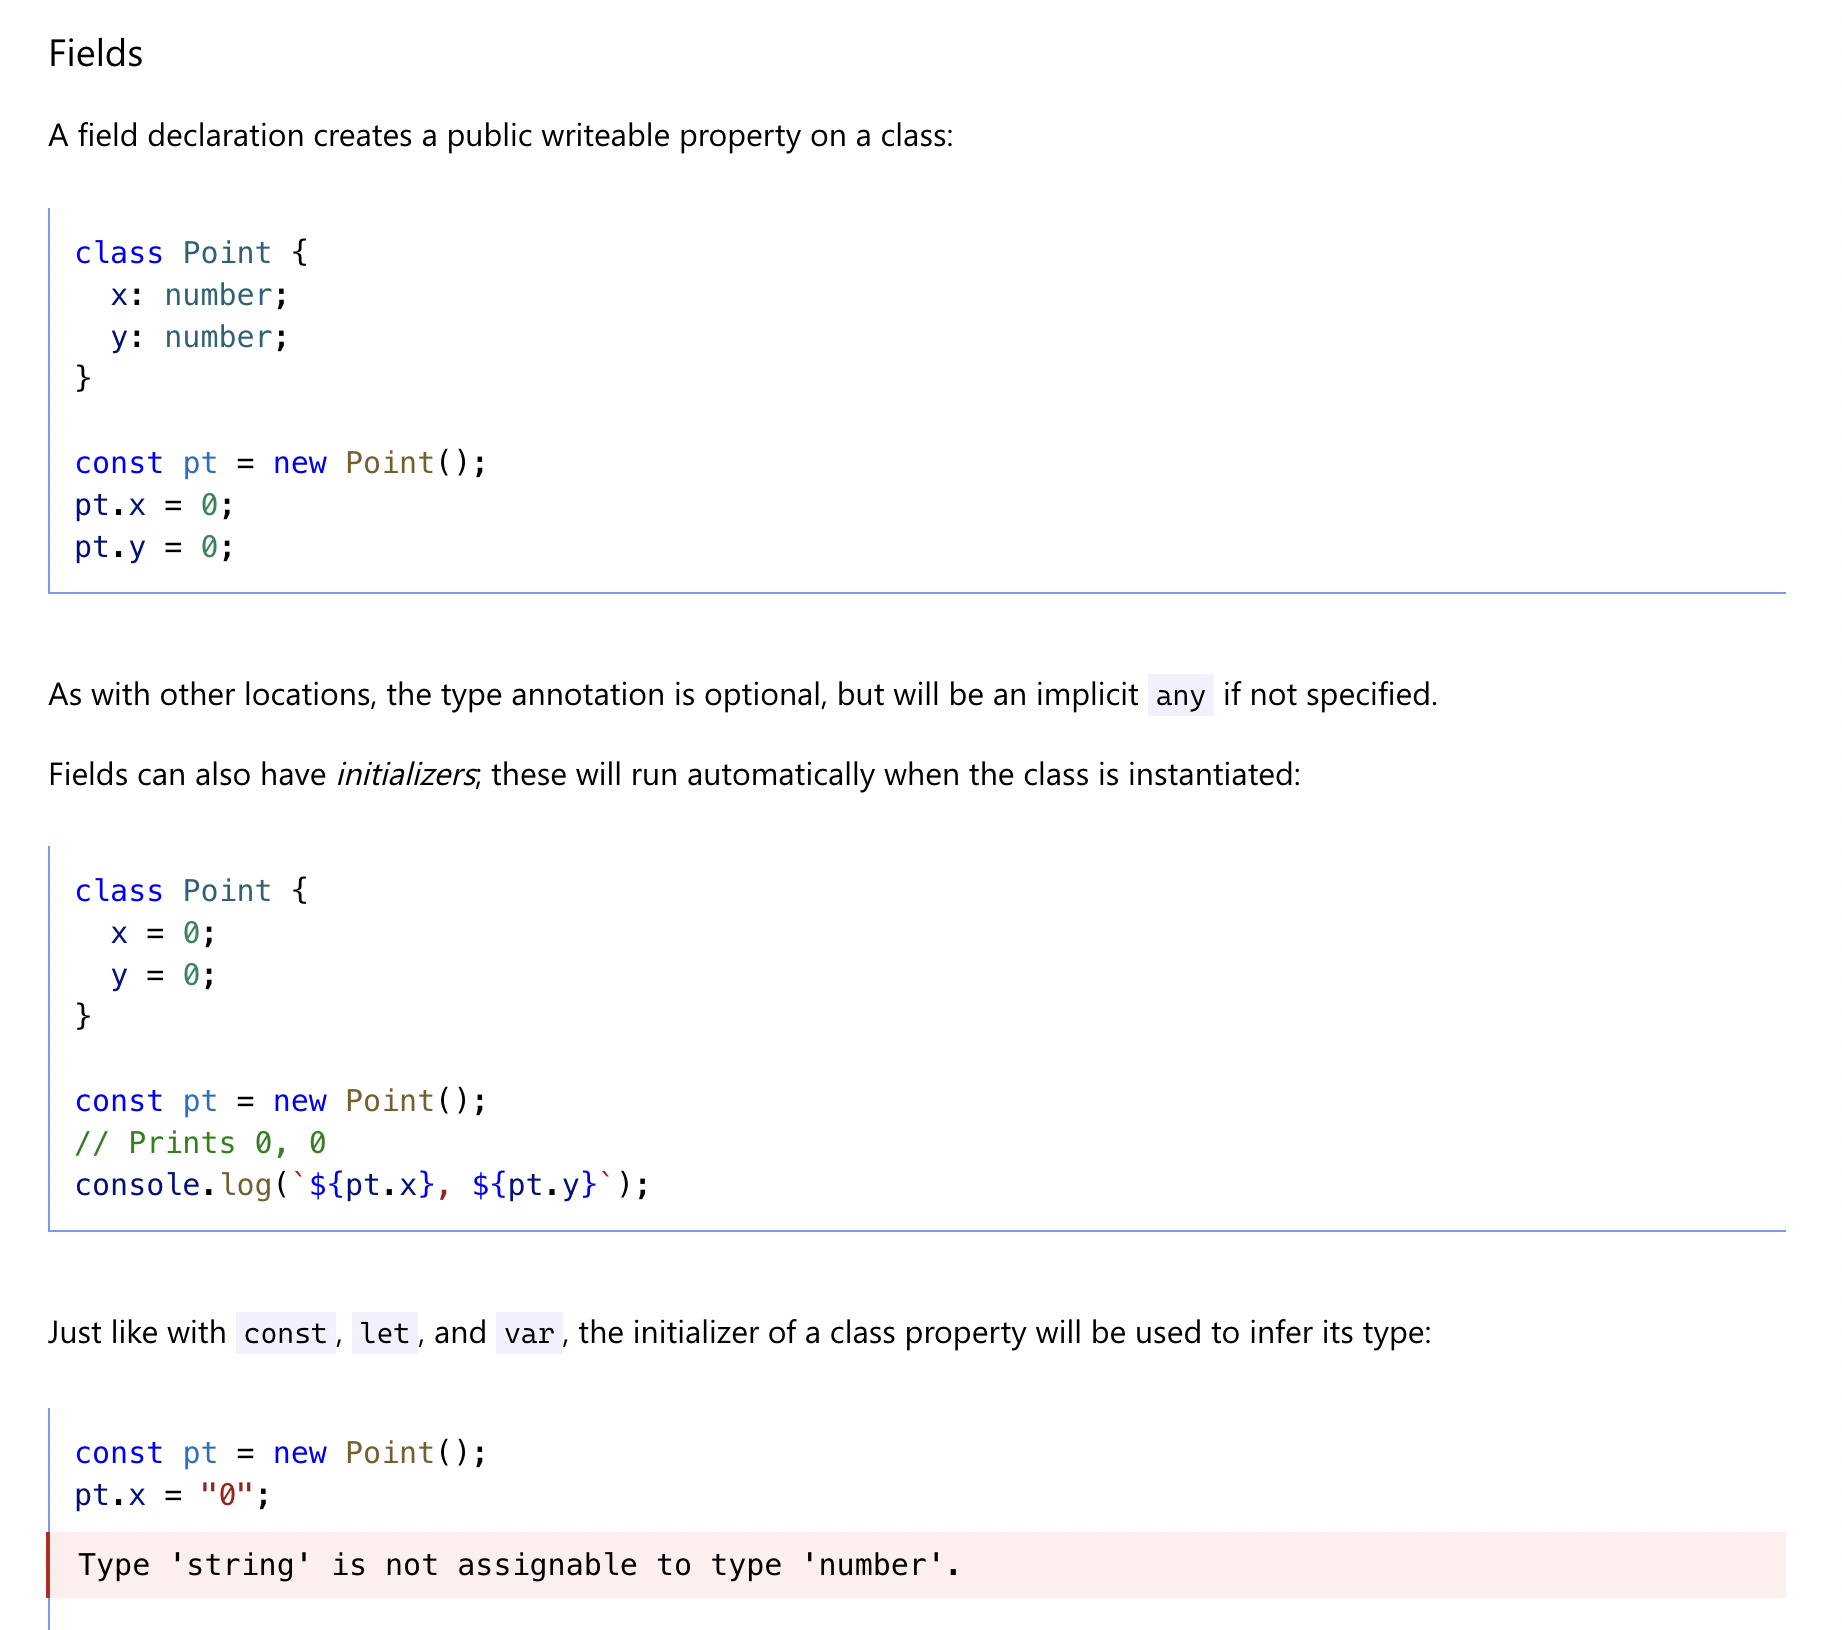Click 'class Point {' in first code block

point(192,253)
